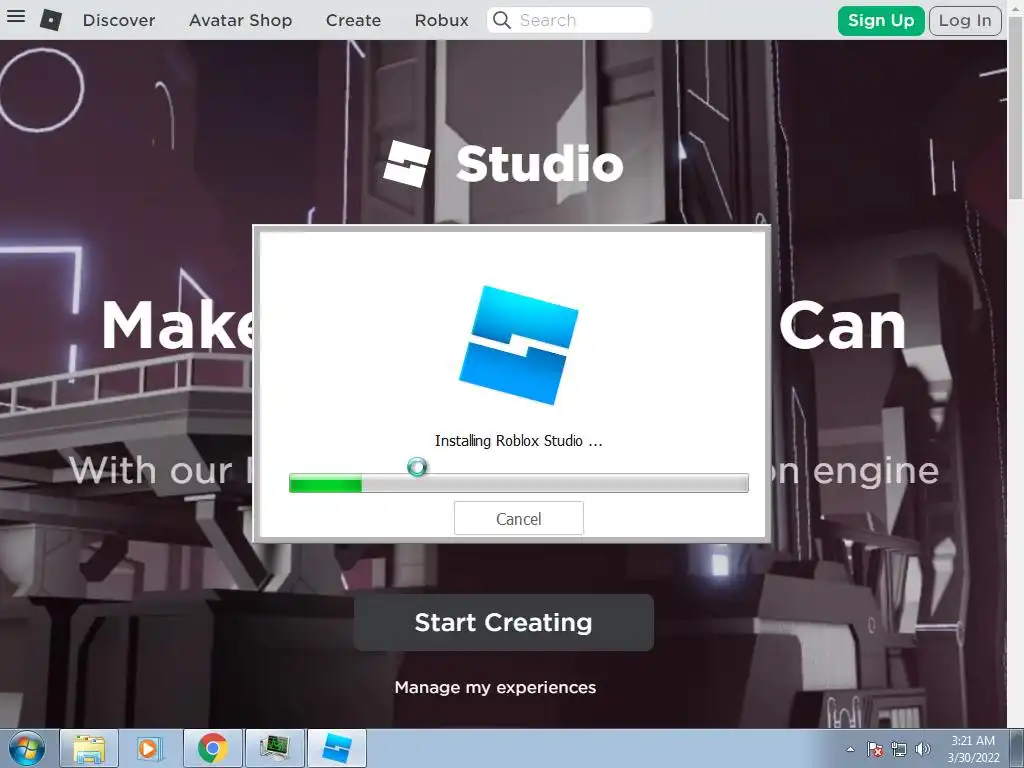The width and height of the screenshot is (1024, 768).
Task: Cancel the Roblox Studio installation
Action: click(519, 519)
